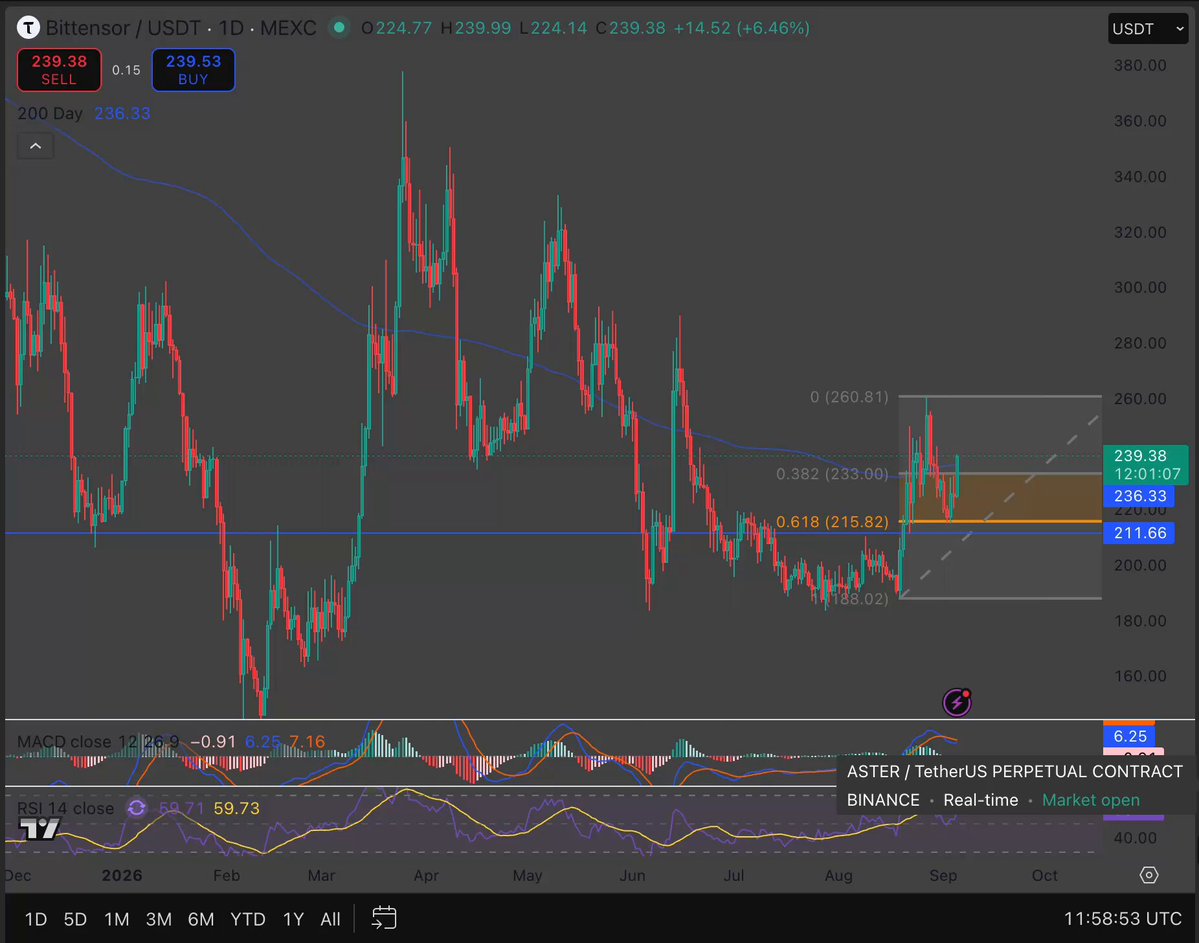This screenshot has width=1199, height=943.
Task: Click the 11:58:53 UTC timezone button
Action: point(1123,919)
